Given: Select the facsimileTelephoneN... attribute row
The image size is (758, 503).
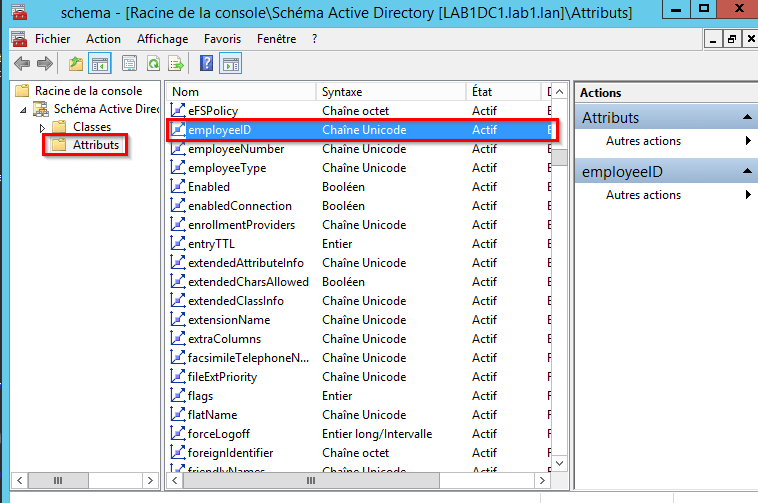Looking at the screenshot, I should coord(361,358).
